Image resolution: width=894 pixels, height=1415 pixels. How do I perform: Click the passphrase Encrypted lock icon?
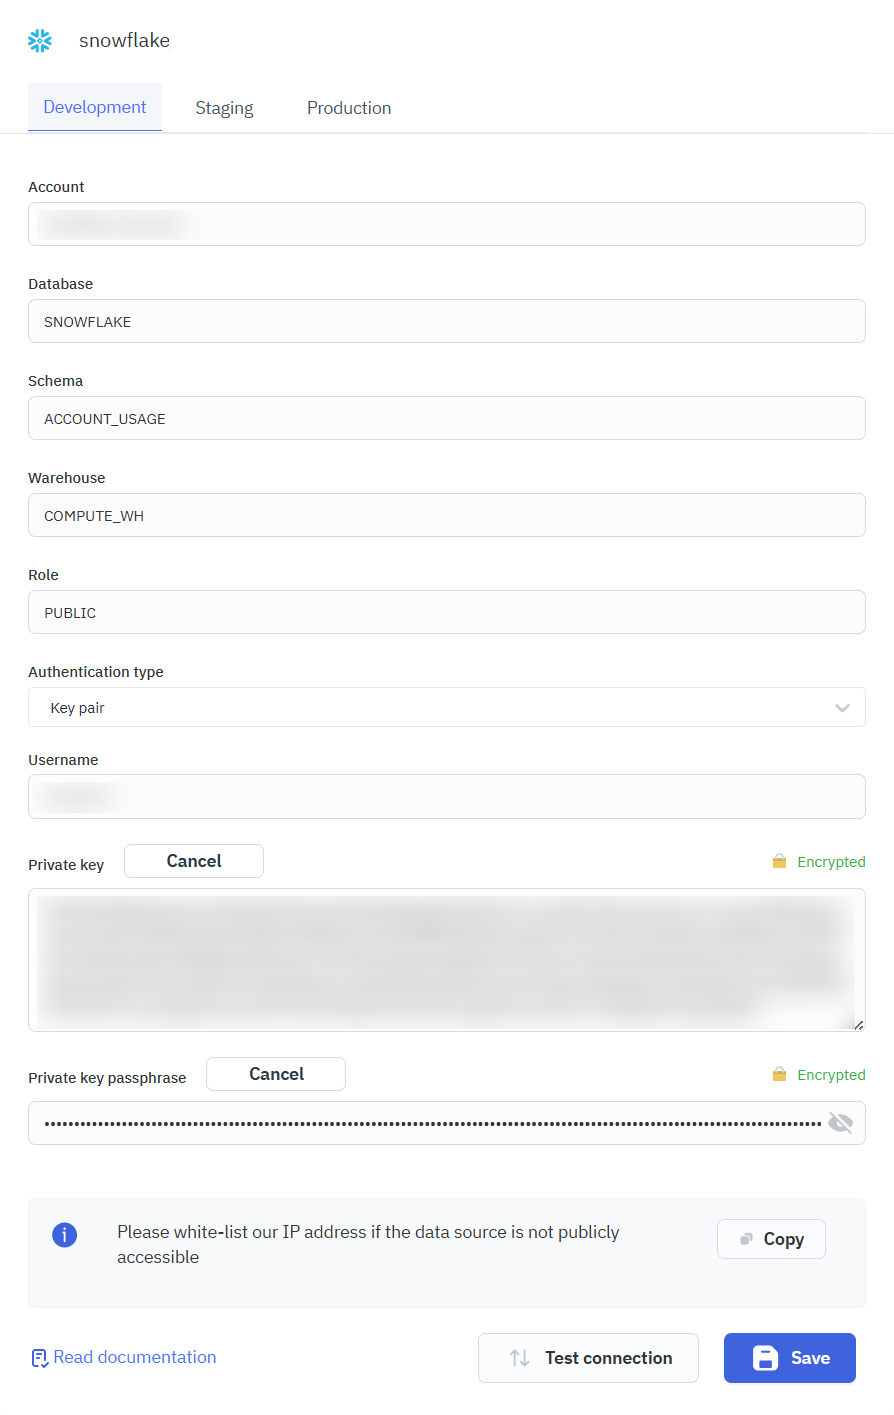(x=779, y=1075)
